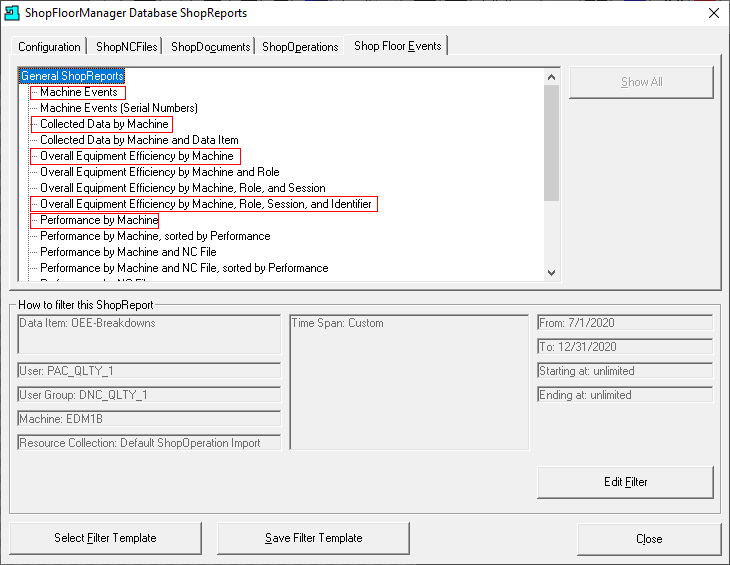Switch to the Configuration tab

coord(49,47)
